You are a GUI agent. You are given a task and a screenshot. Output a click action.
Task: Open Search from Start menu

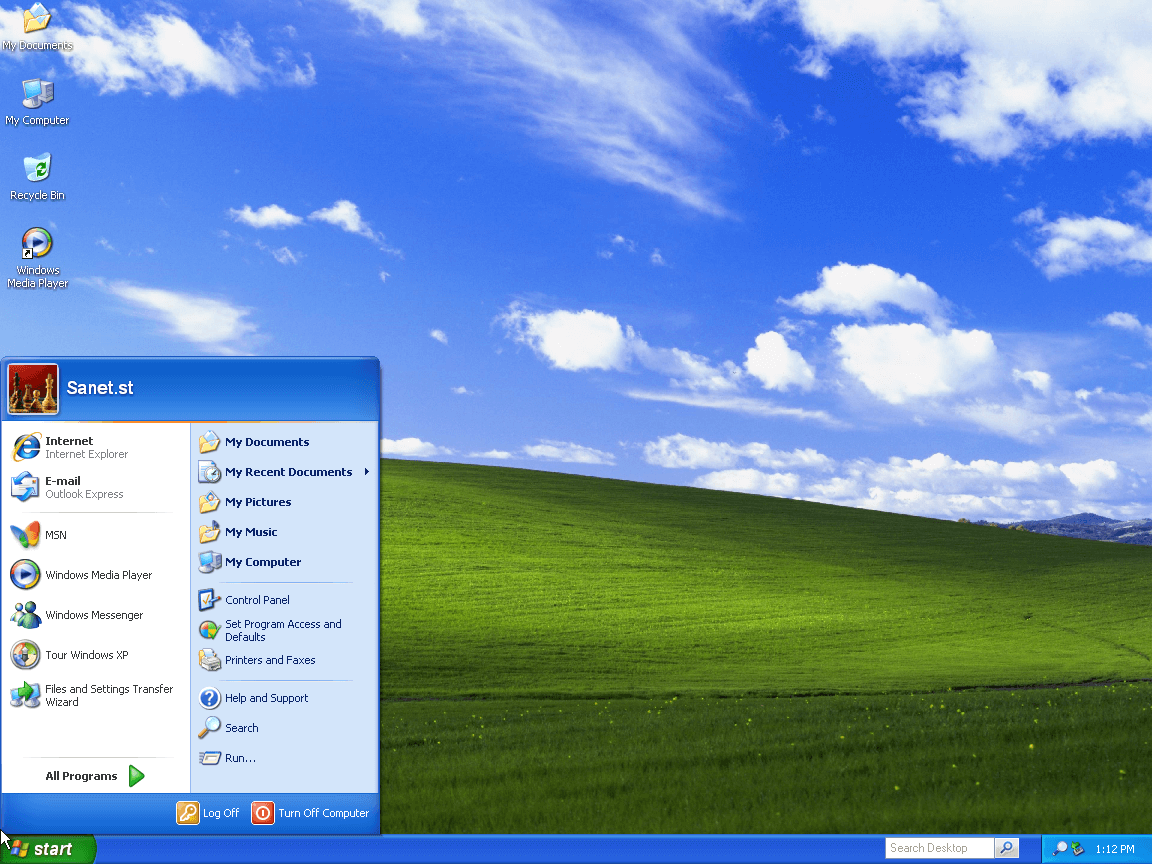[286, 728]
